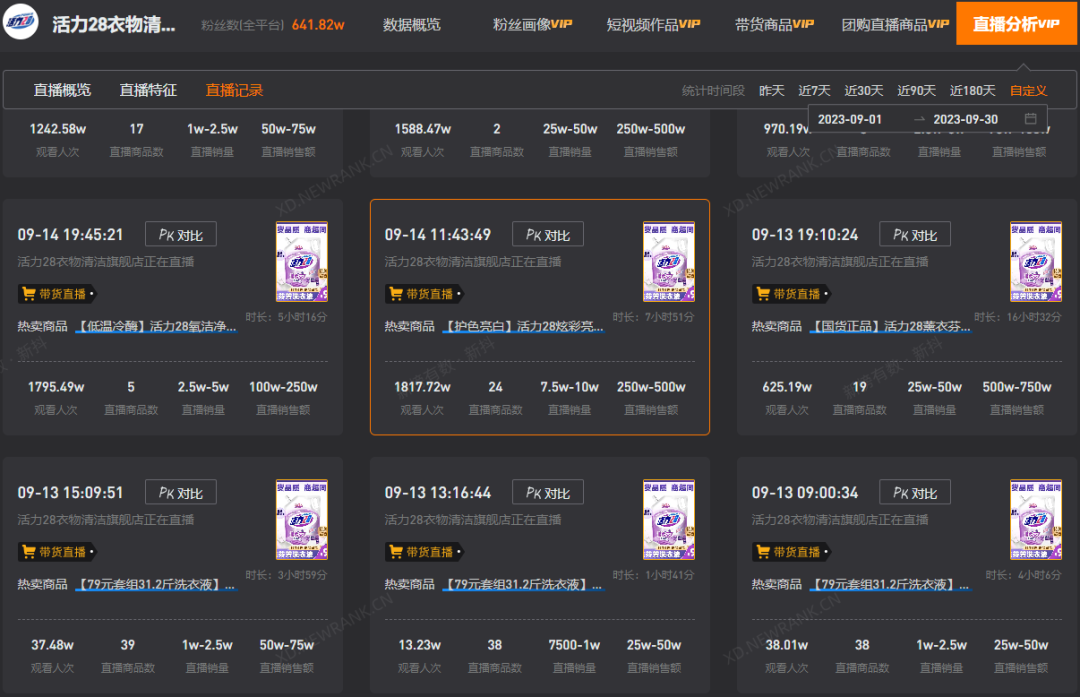The image size is (1080, 697).
Task: Click PK对比 on the 09-14 19:45:21 live
Action: (180, 234)
